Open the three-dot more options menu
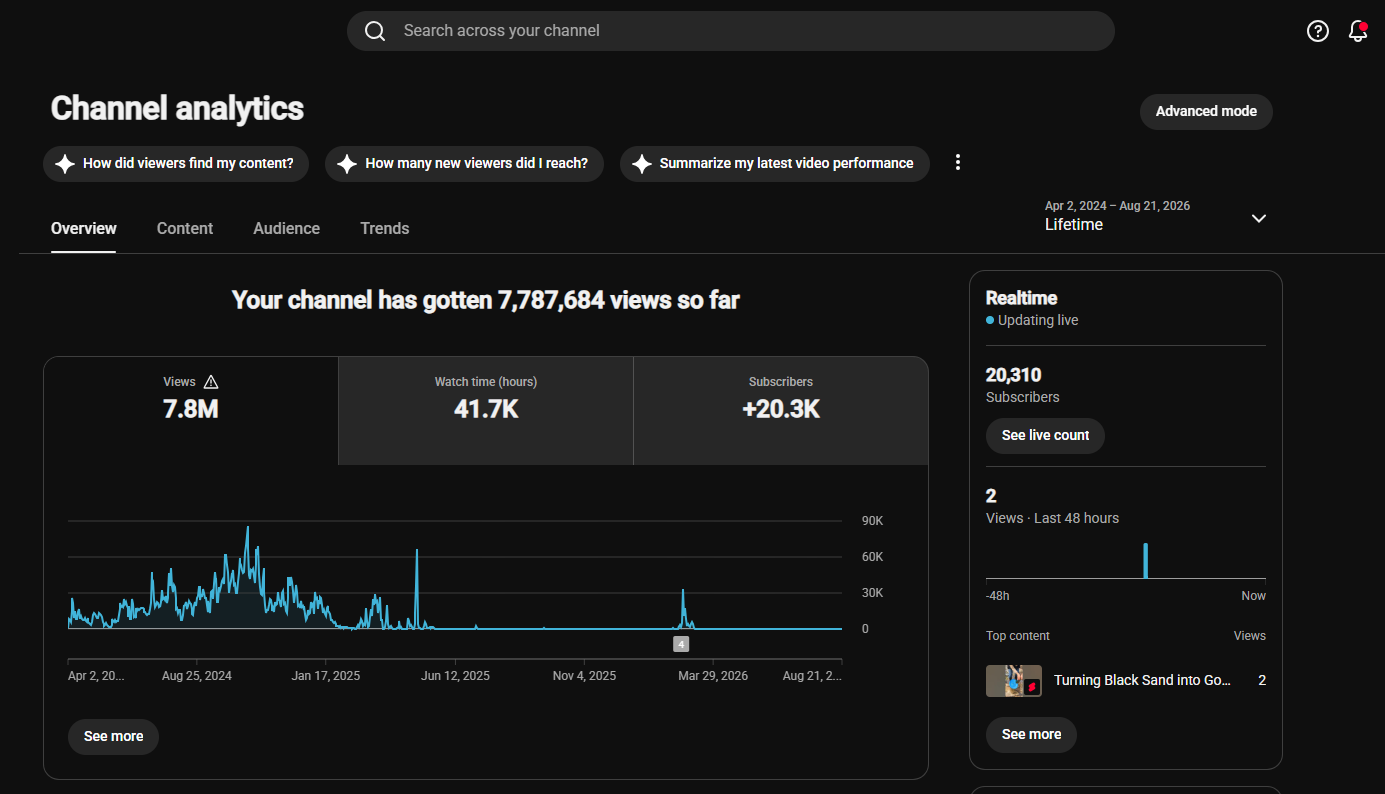 (x=958, y=163)
